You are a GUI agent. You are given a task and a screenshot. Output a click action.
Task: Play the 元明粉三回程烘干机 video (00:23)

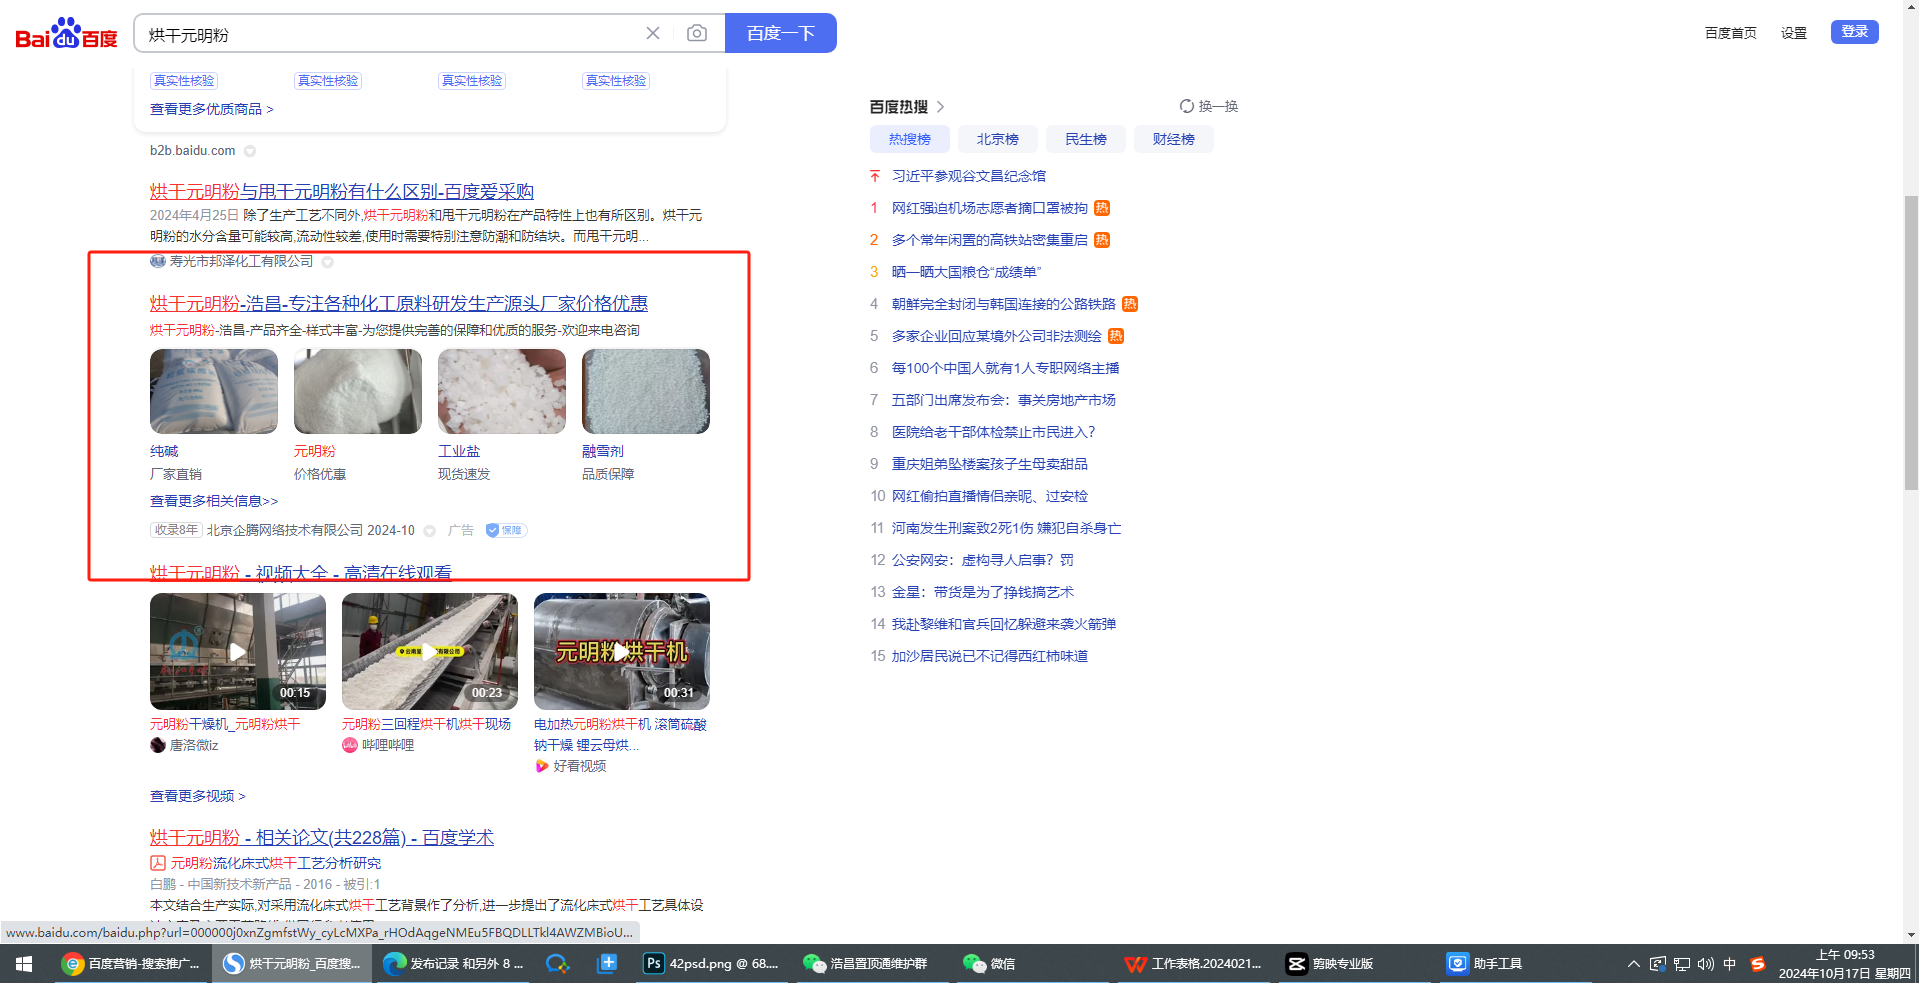[430, 651]
